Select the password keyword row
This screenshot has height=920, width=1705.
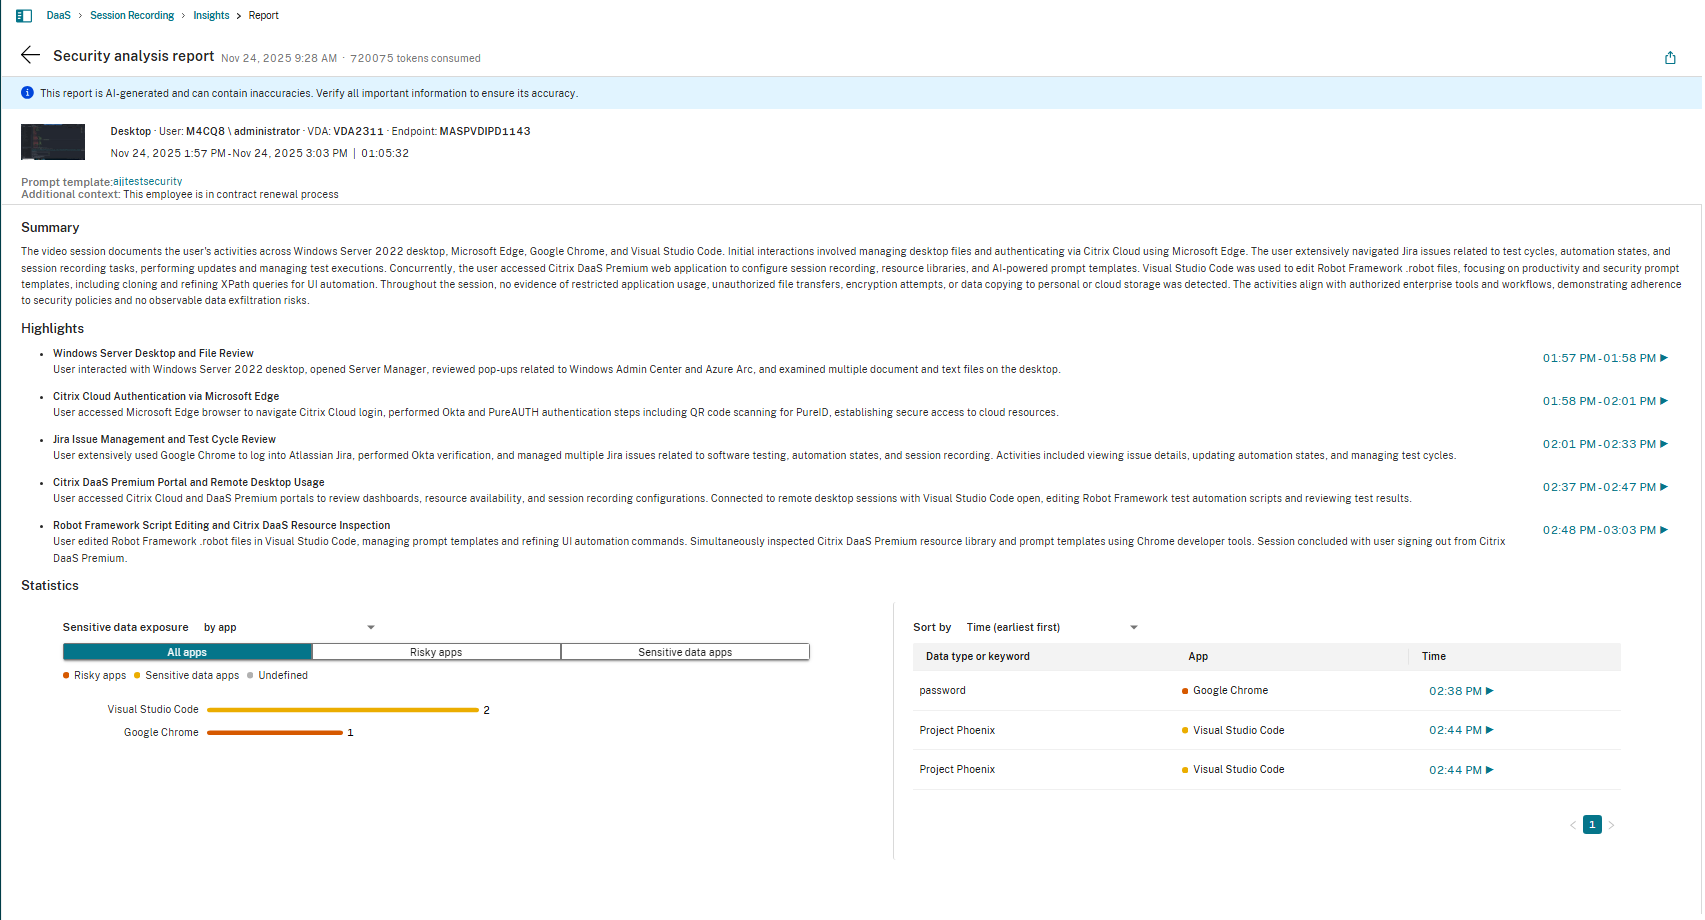(1266, 691)
